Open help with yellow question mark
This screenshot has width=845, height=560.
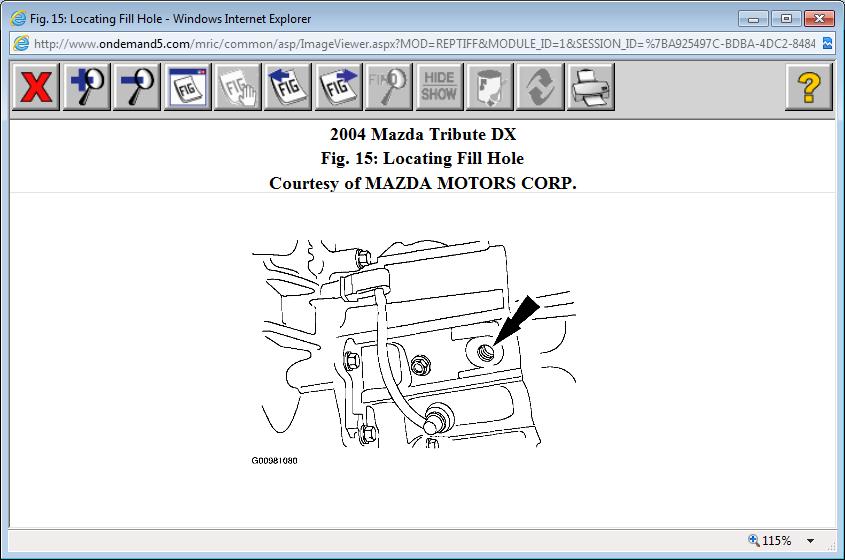pos(808,87)
